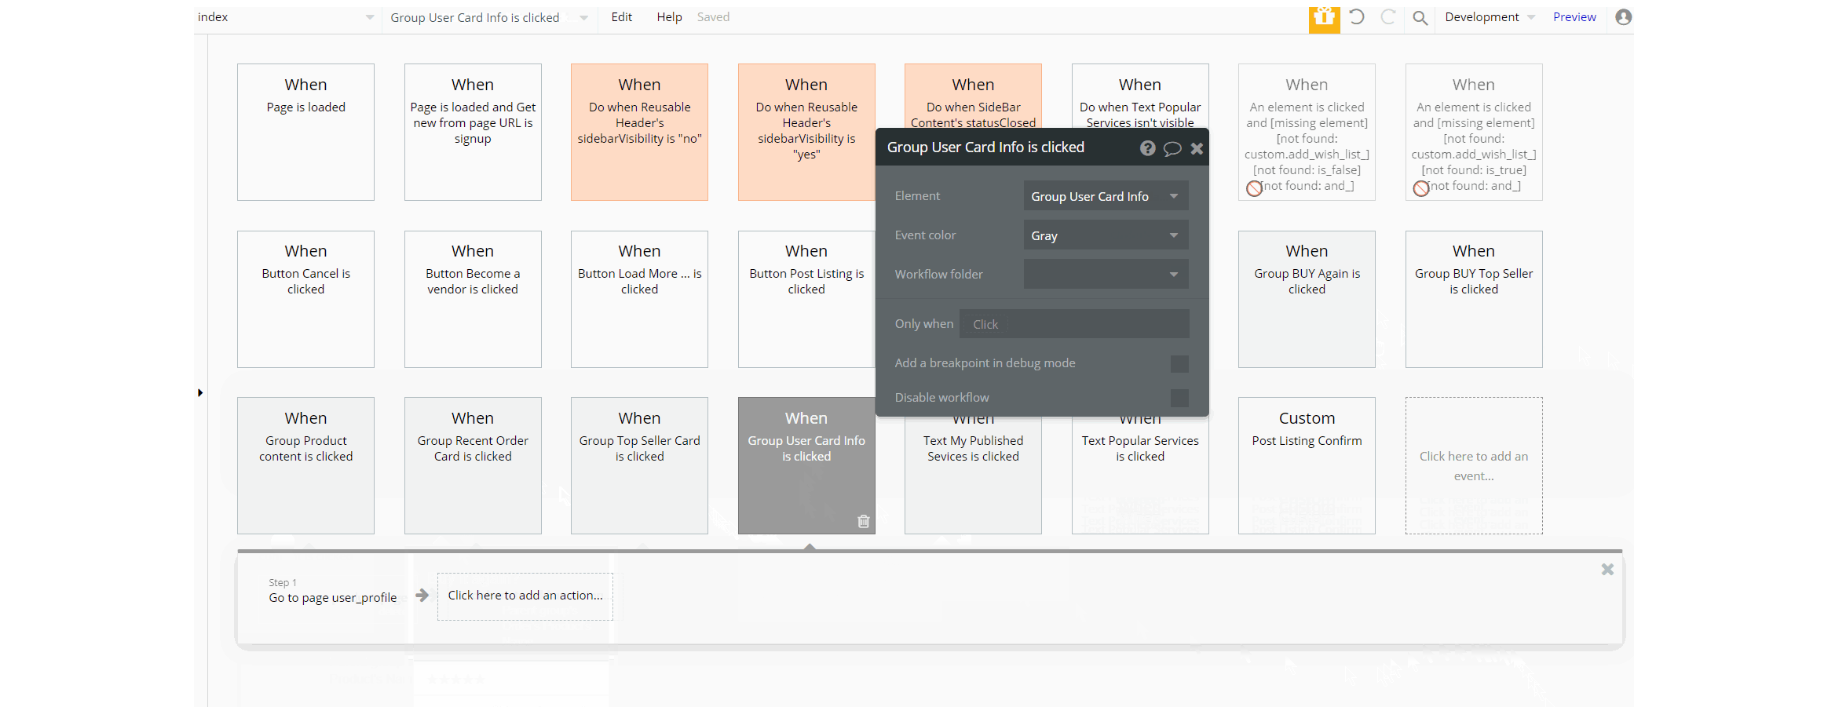Tick the Disable workflow checkbox

[1180, 398]
